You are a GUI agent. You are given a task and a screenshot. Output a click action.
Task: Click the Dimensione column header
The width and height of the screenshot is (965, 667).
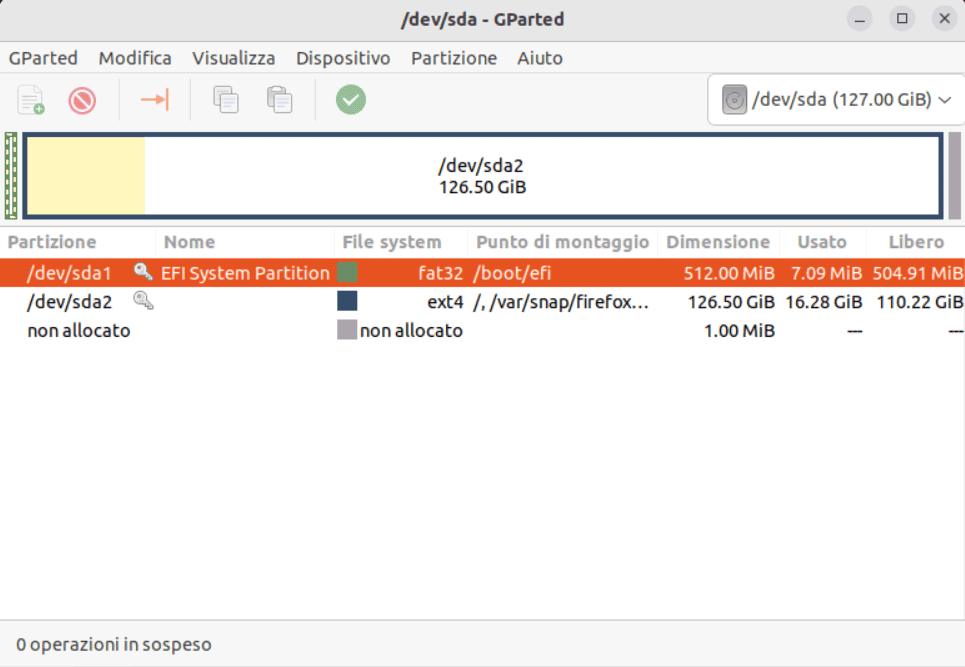(718, 242)
